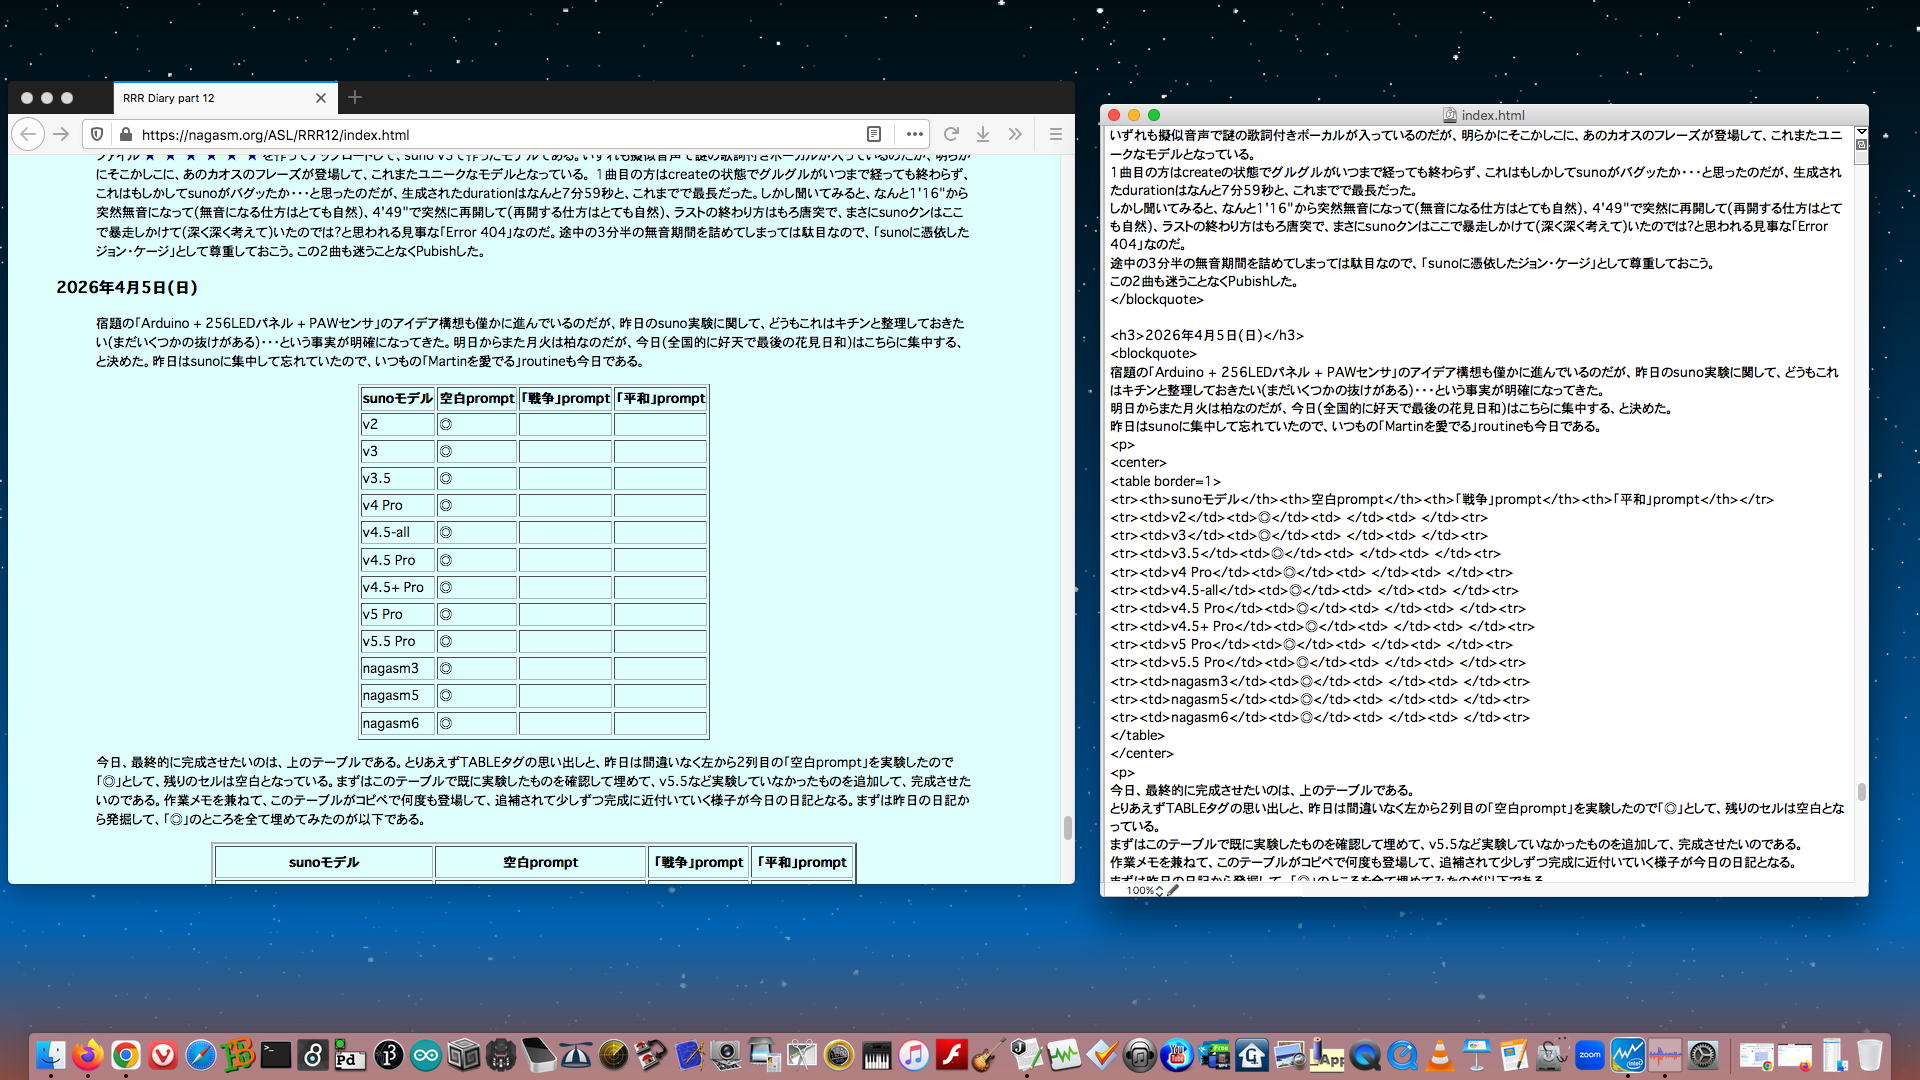Toggle reader view icon in address bar
The width and height of the screenshot is (1920, 1080).
coord(874,134)
